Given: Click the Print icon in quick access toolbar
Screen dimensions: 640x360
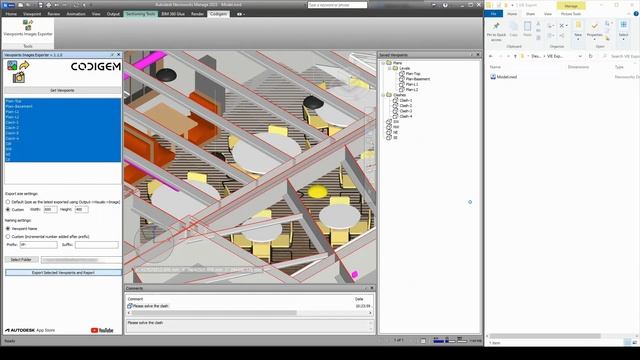Looking at the screenshot, I should tap(49, 5).
